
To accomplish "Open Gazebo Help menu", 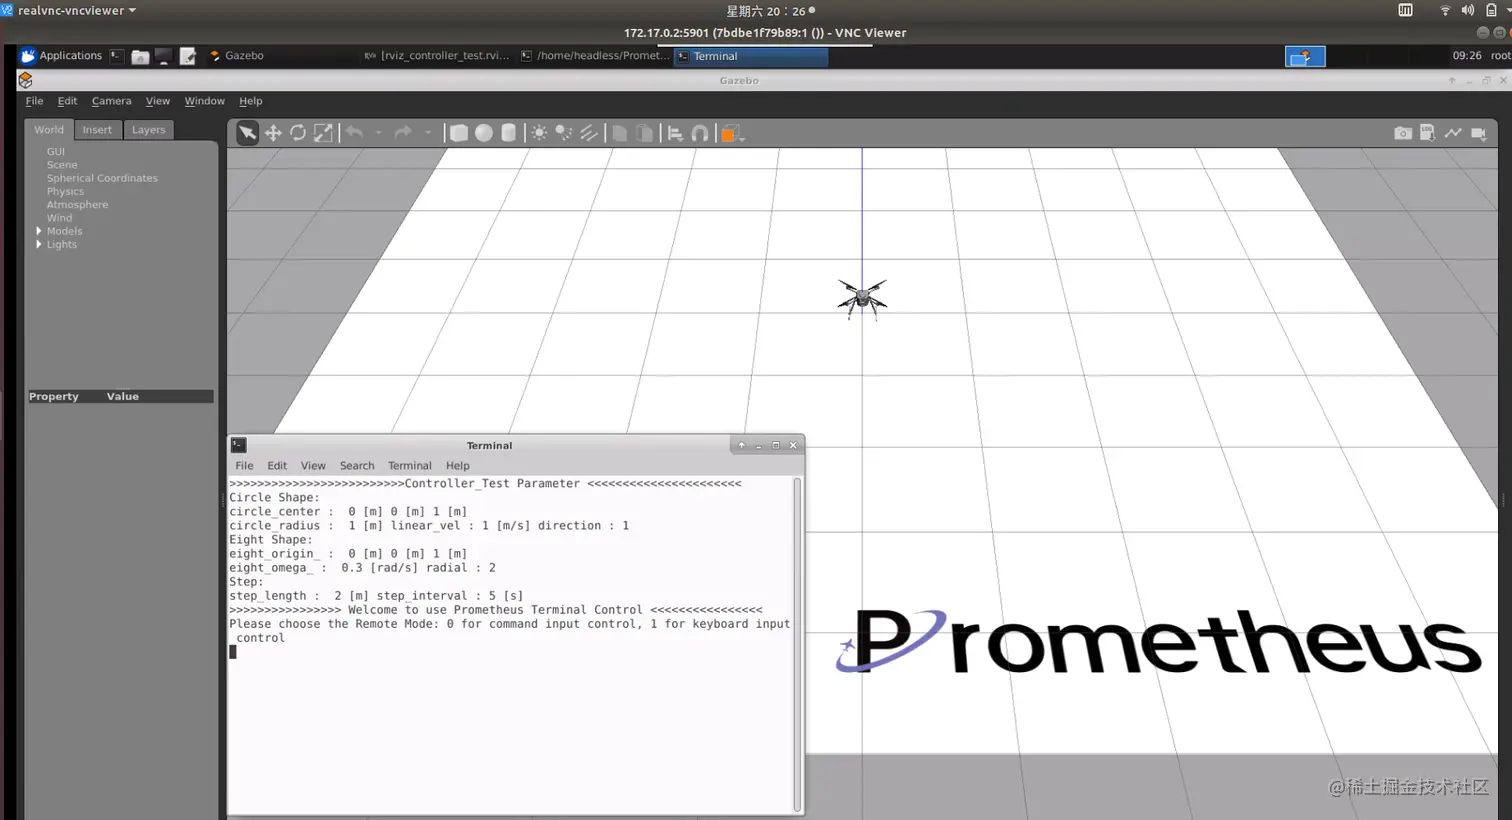I will tap(250, 101).
